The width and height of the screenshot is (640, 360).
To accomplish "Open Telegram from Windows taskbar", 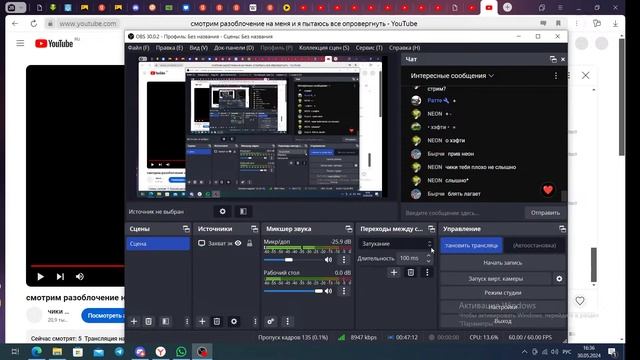I will pos(119,352).
